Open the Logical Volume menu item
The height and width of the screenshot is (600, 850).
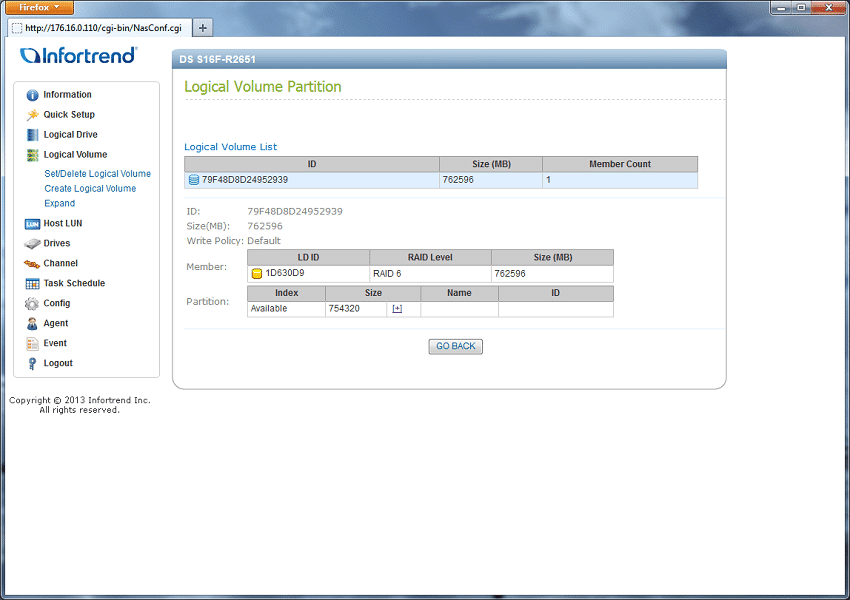coord(75,154)
